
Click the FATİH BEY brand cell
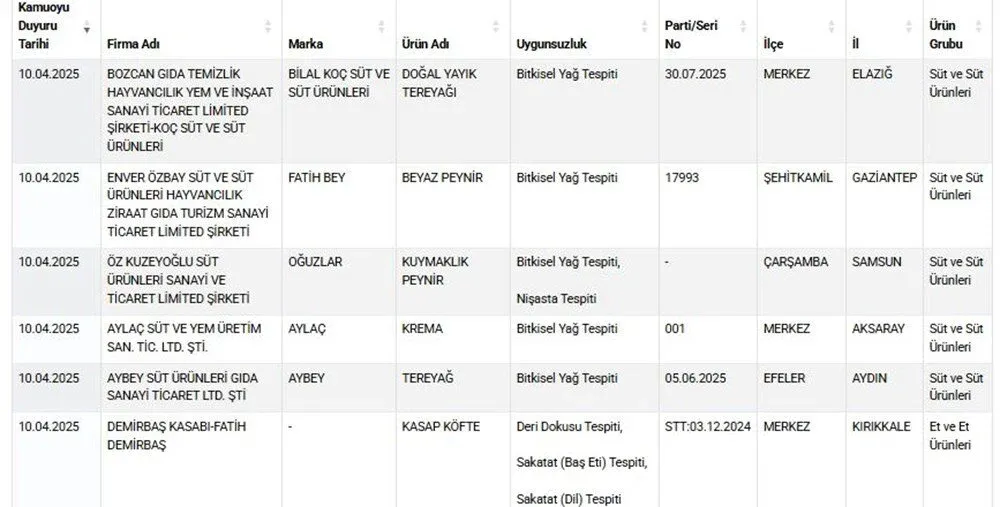pos(316,178)
